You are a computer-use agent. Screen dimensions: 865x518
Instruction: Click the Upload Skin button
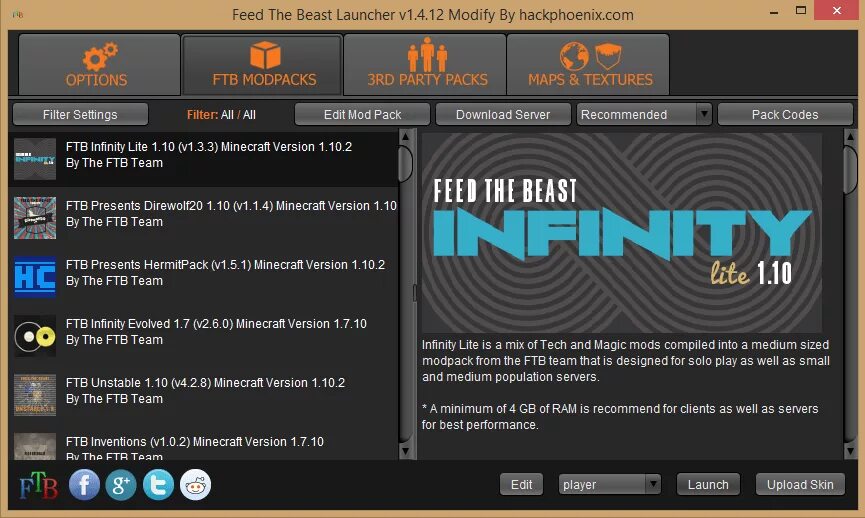800,484
